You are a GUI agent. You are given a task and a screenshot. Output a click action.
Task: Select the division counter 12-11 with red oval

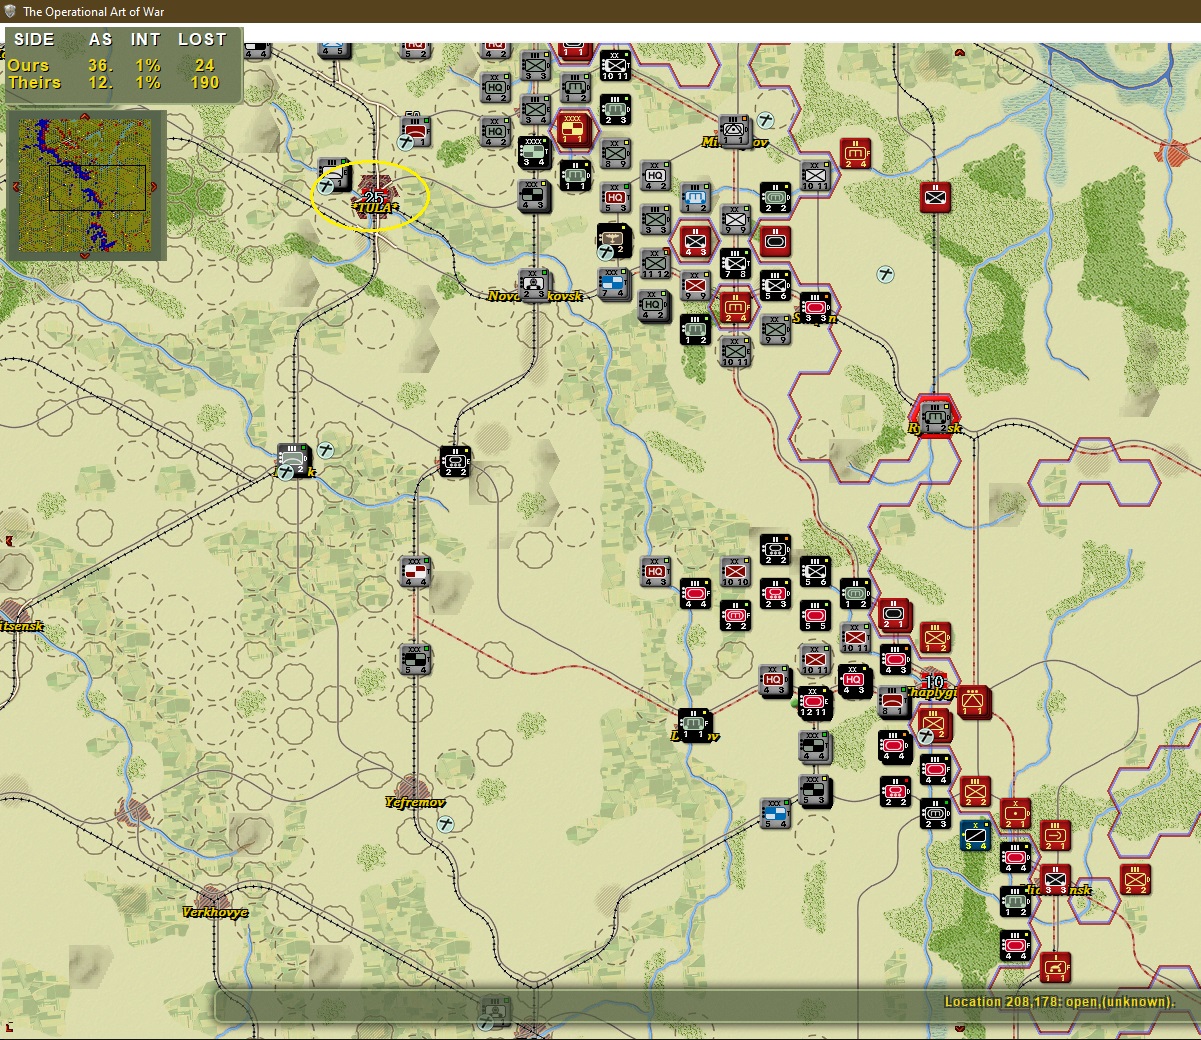pos(815,703)
